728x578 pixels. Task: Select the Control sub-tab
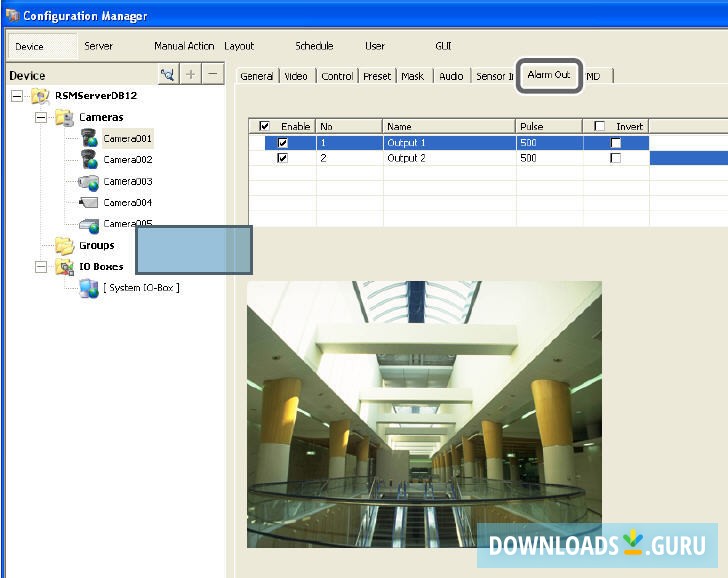coord(337,76)
